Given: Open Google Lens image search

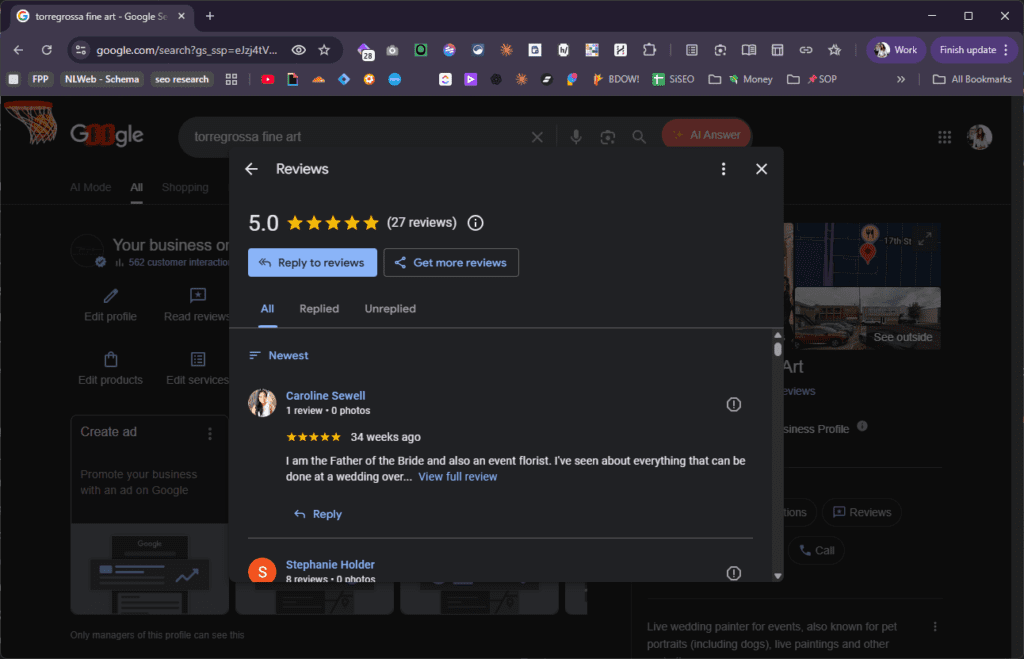Looking at the screenshot, I should [x=607, y=136].
